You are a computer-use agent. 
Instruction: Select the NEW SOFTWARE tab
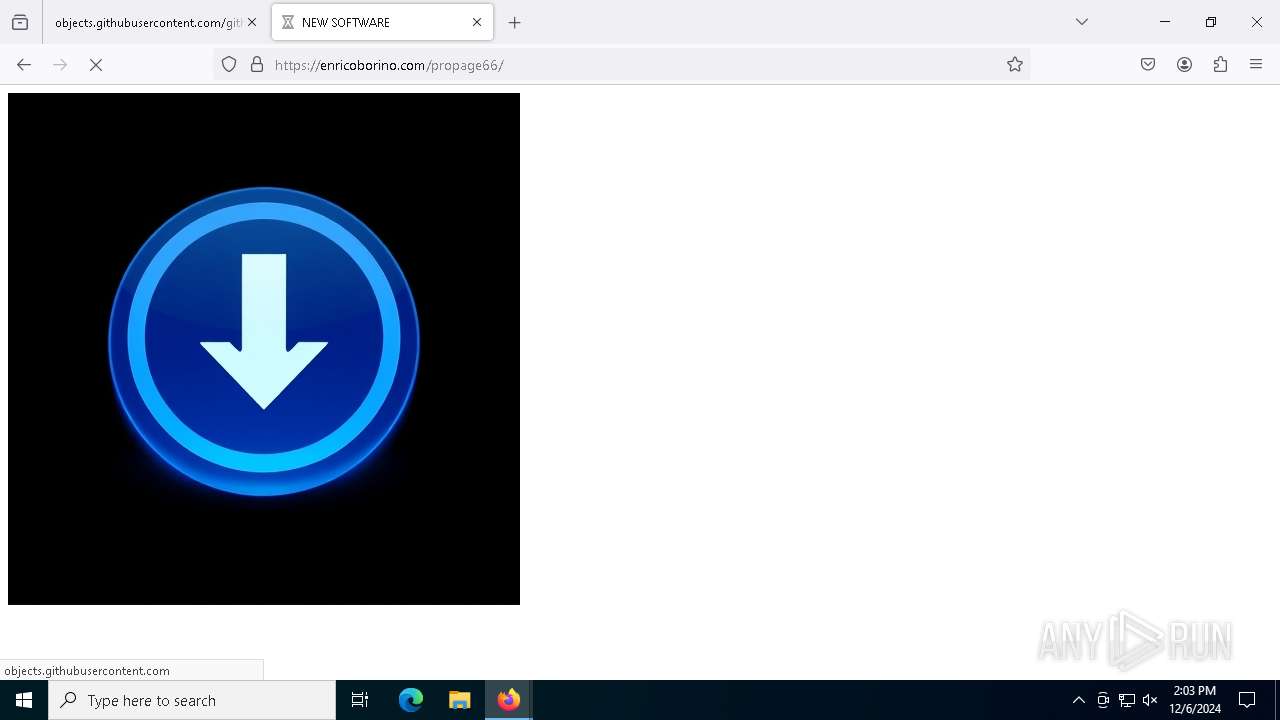382,22
